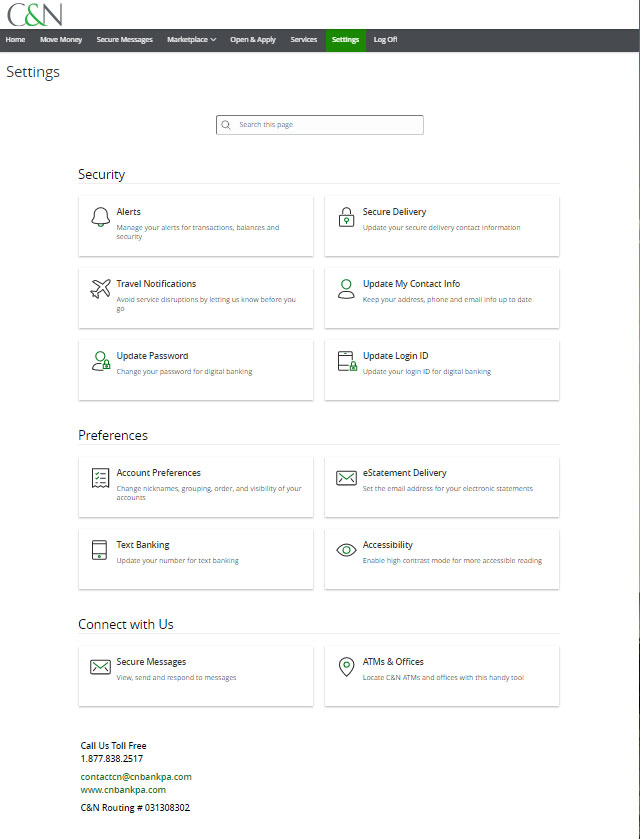This screenshot has width=640, height=839.
Task: Click 'Enable high contrast mode' description text
Action: pos(452,561)
